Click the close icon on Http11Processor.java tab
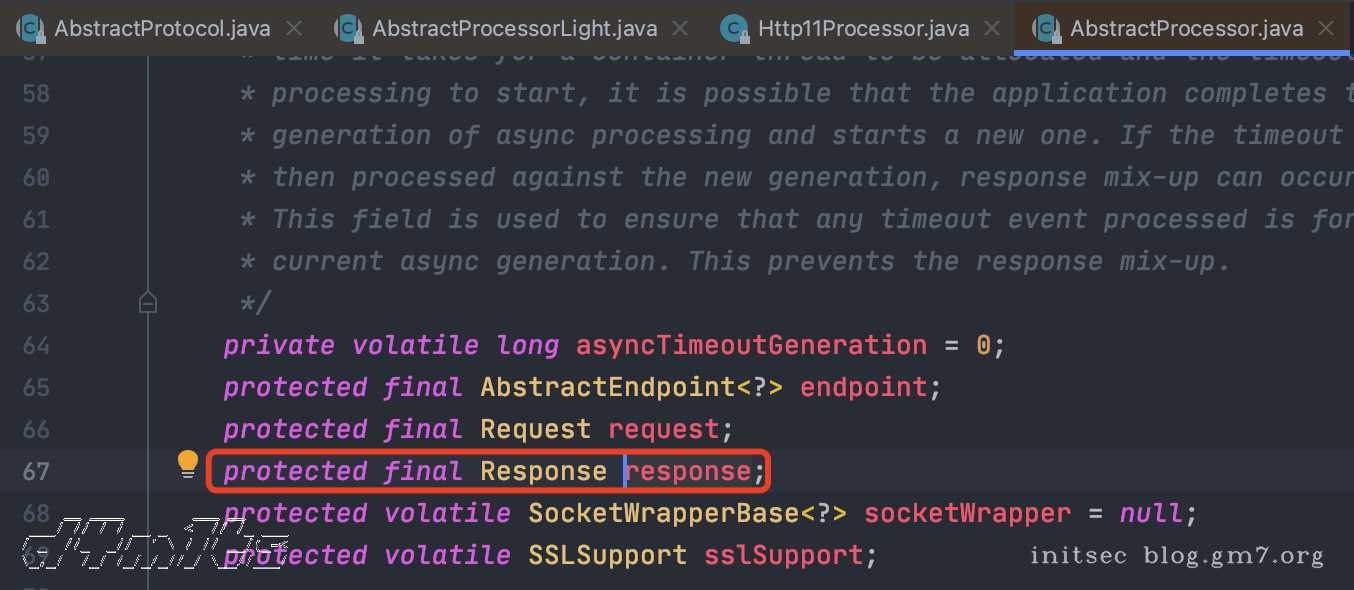 tap(991, 28)
